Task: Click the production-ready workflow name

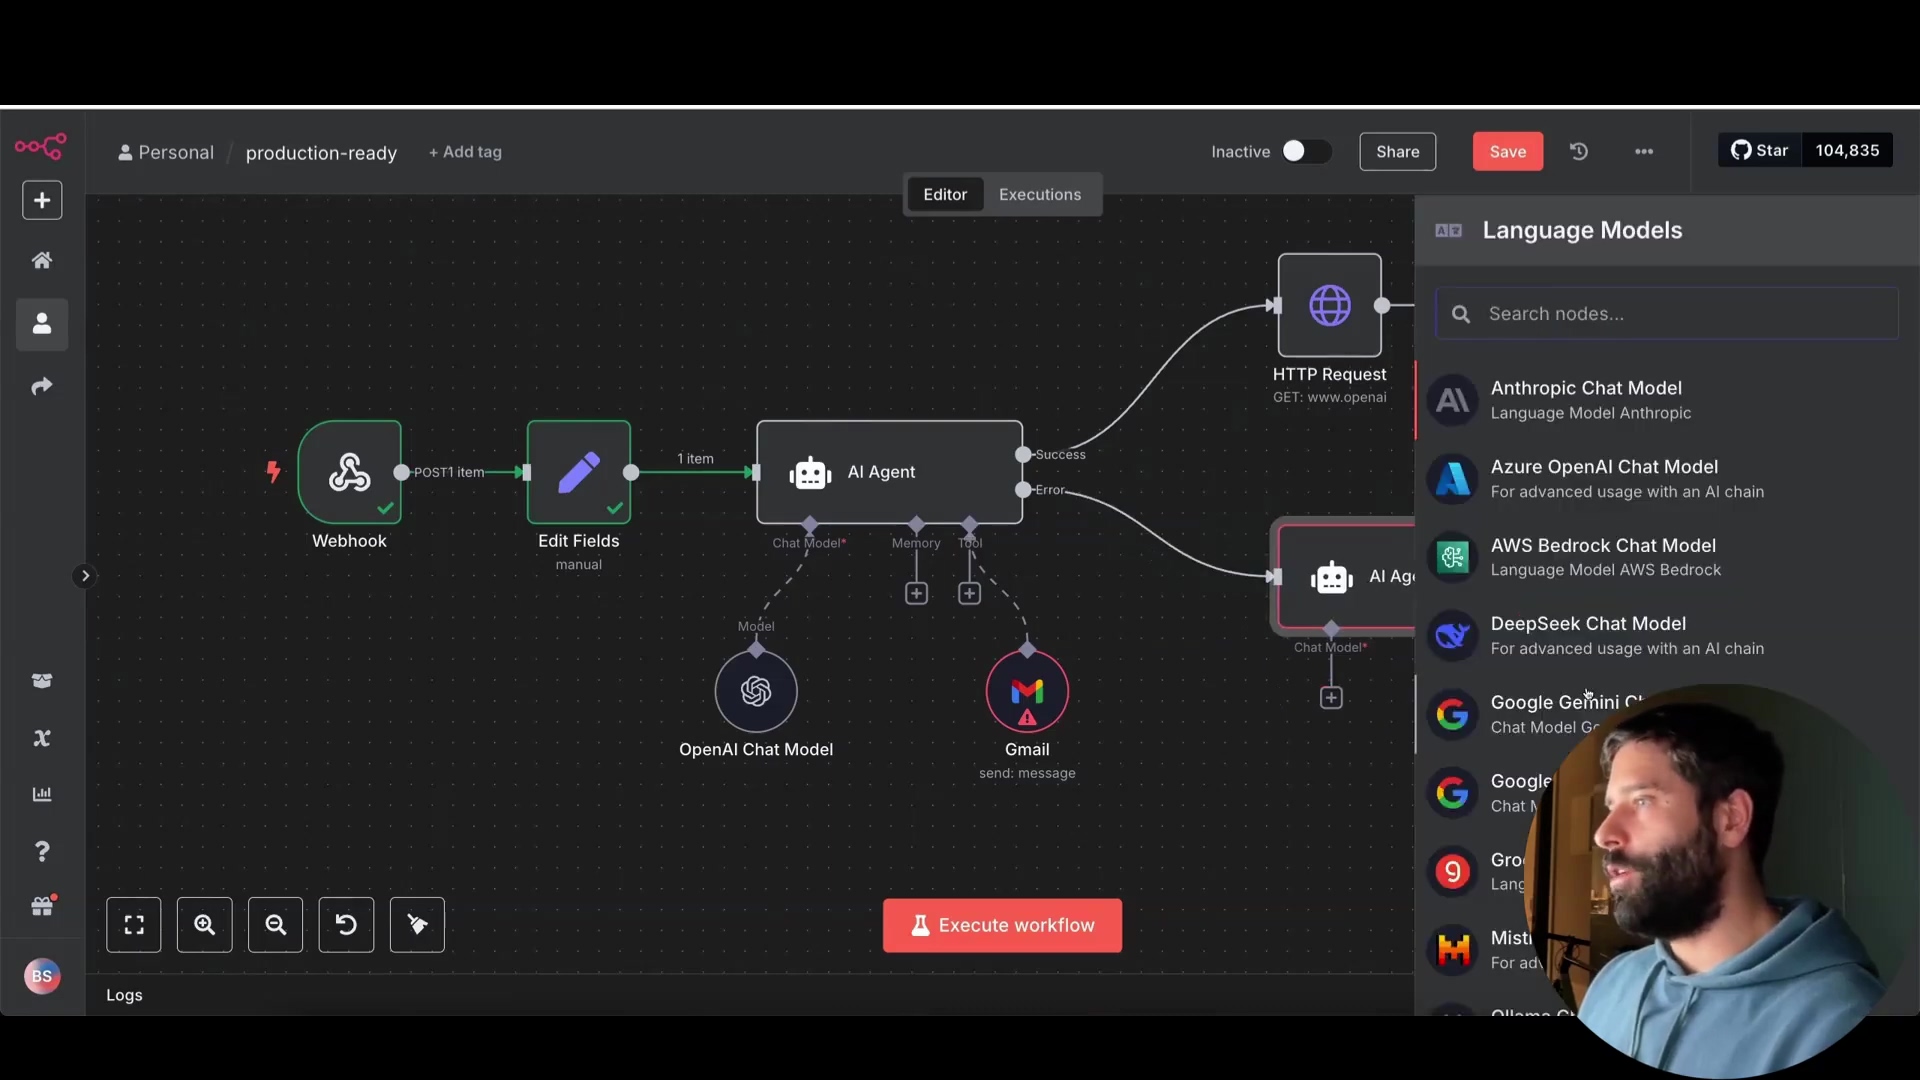Action: (321, 153)
